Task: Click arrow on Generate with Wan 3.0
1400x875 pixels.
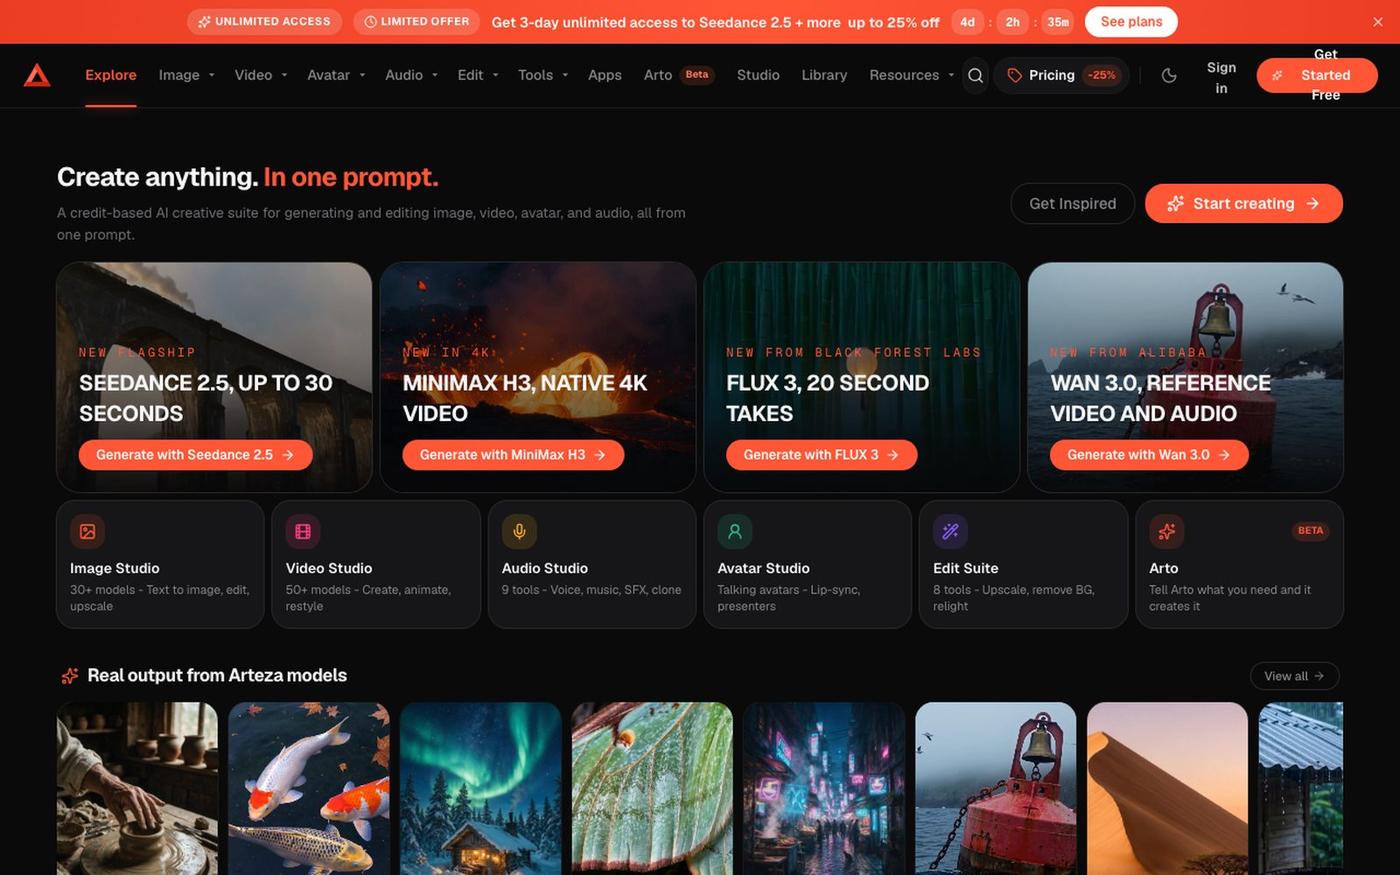Action: tap(1224, 455)
